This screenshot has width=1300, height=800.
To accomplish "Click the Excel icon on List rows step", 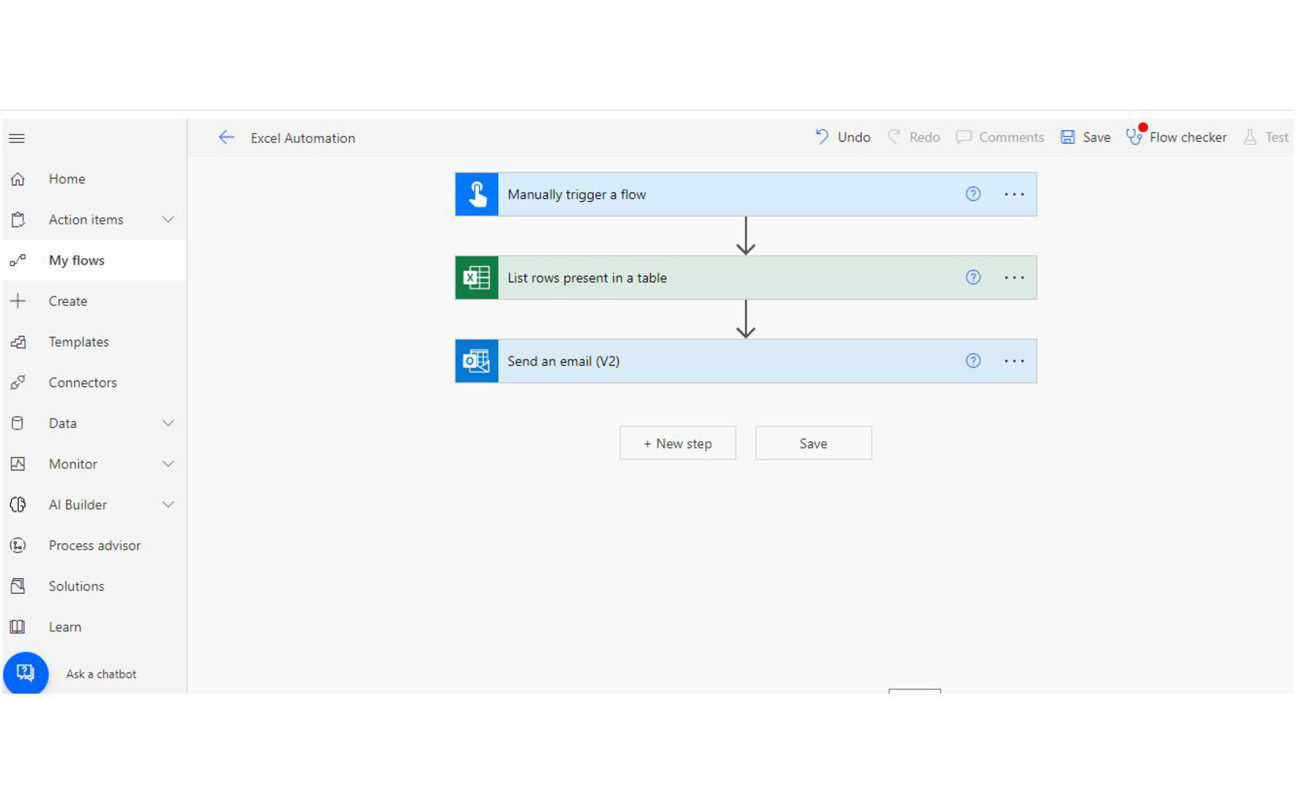I will tap(477, 278).
